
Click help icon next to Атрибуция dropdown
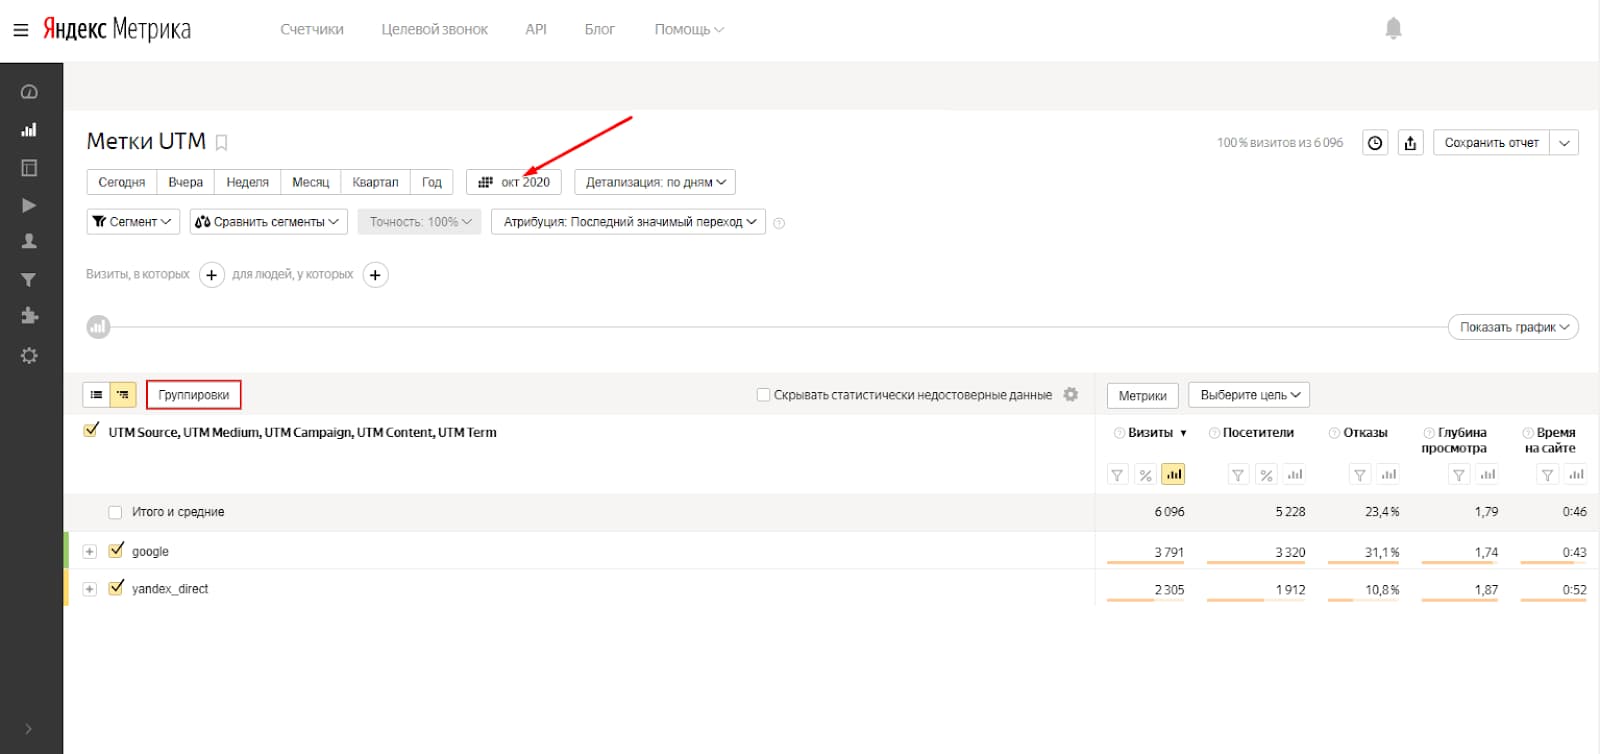click(779, 223)
